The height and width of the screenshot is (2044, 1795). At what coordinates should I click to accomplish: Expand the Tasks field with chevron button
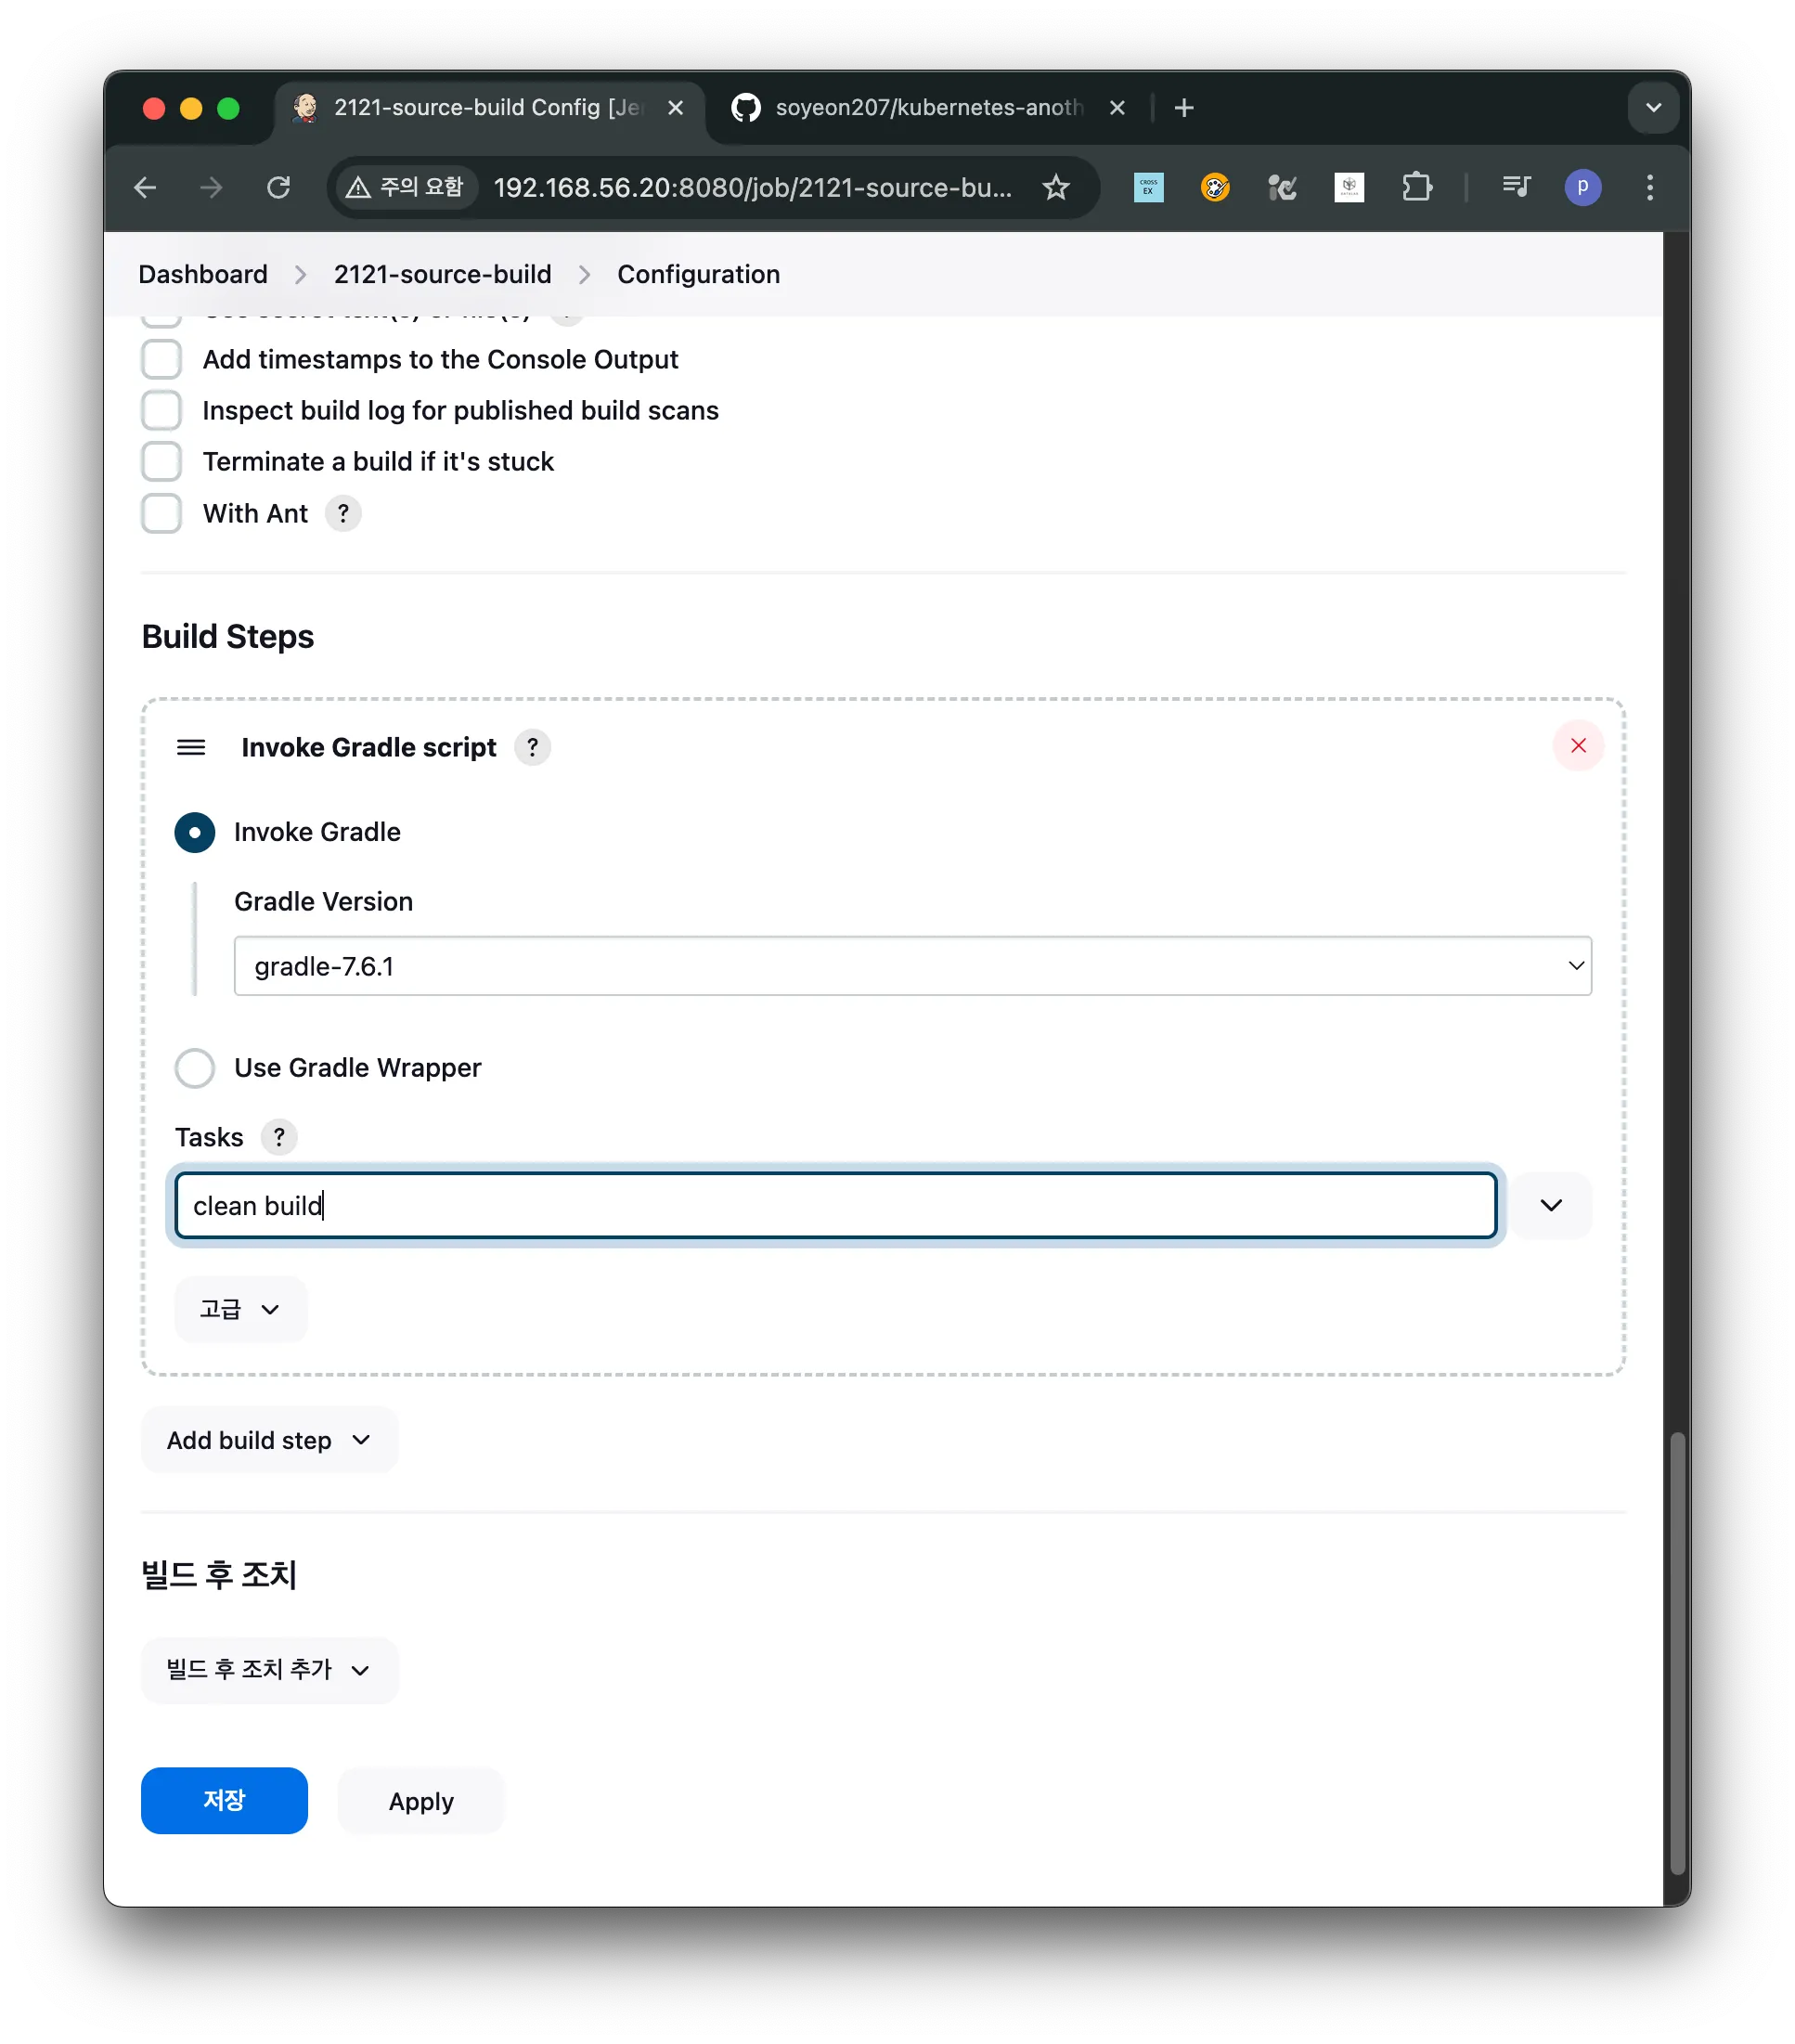click(1550, 1206)
